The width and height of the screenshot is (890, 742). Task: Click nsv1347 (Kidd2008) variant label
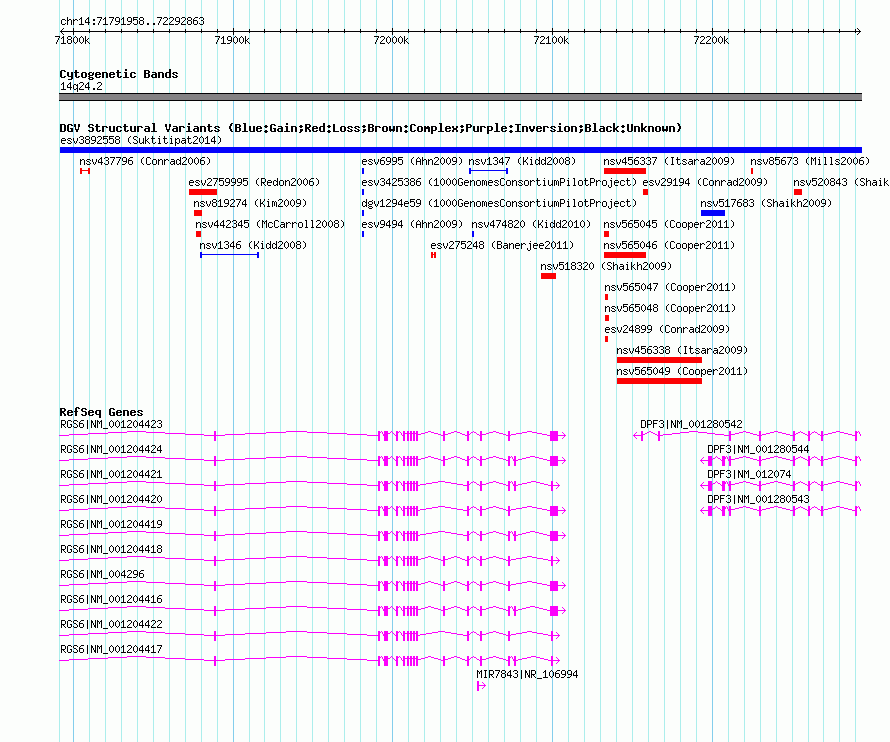pyautogui.click(x=522, y=161)
